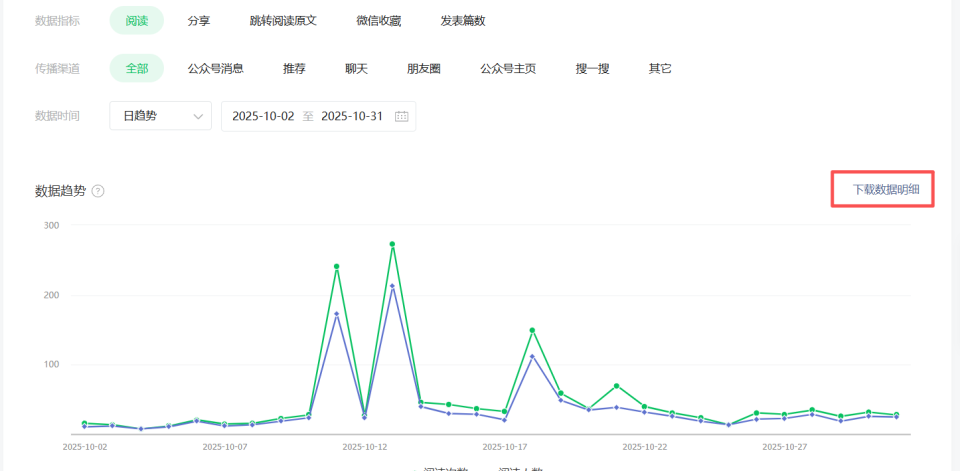
Task: Select the 阅读 data metric
Action: [x=137, y=20]
